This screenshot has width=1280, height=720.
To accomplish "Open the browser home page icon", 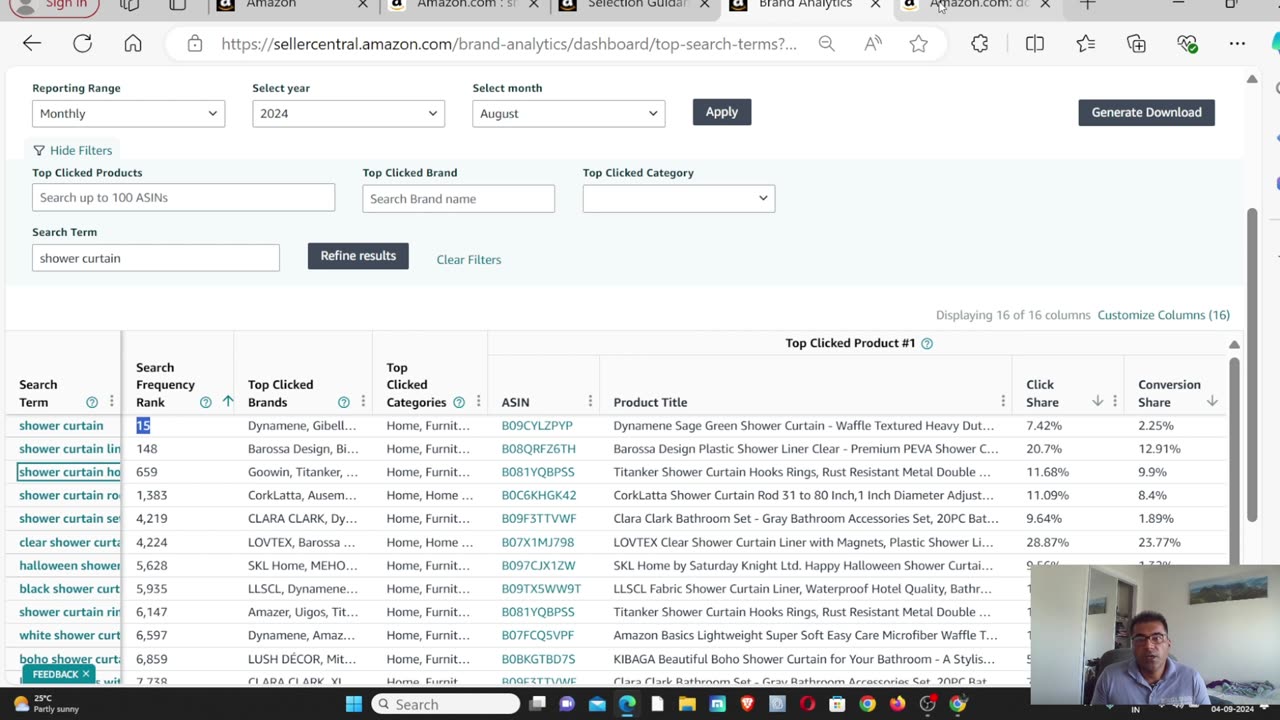I will [x=133, y=44].
